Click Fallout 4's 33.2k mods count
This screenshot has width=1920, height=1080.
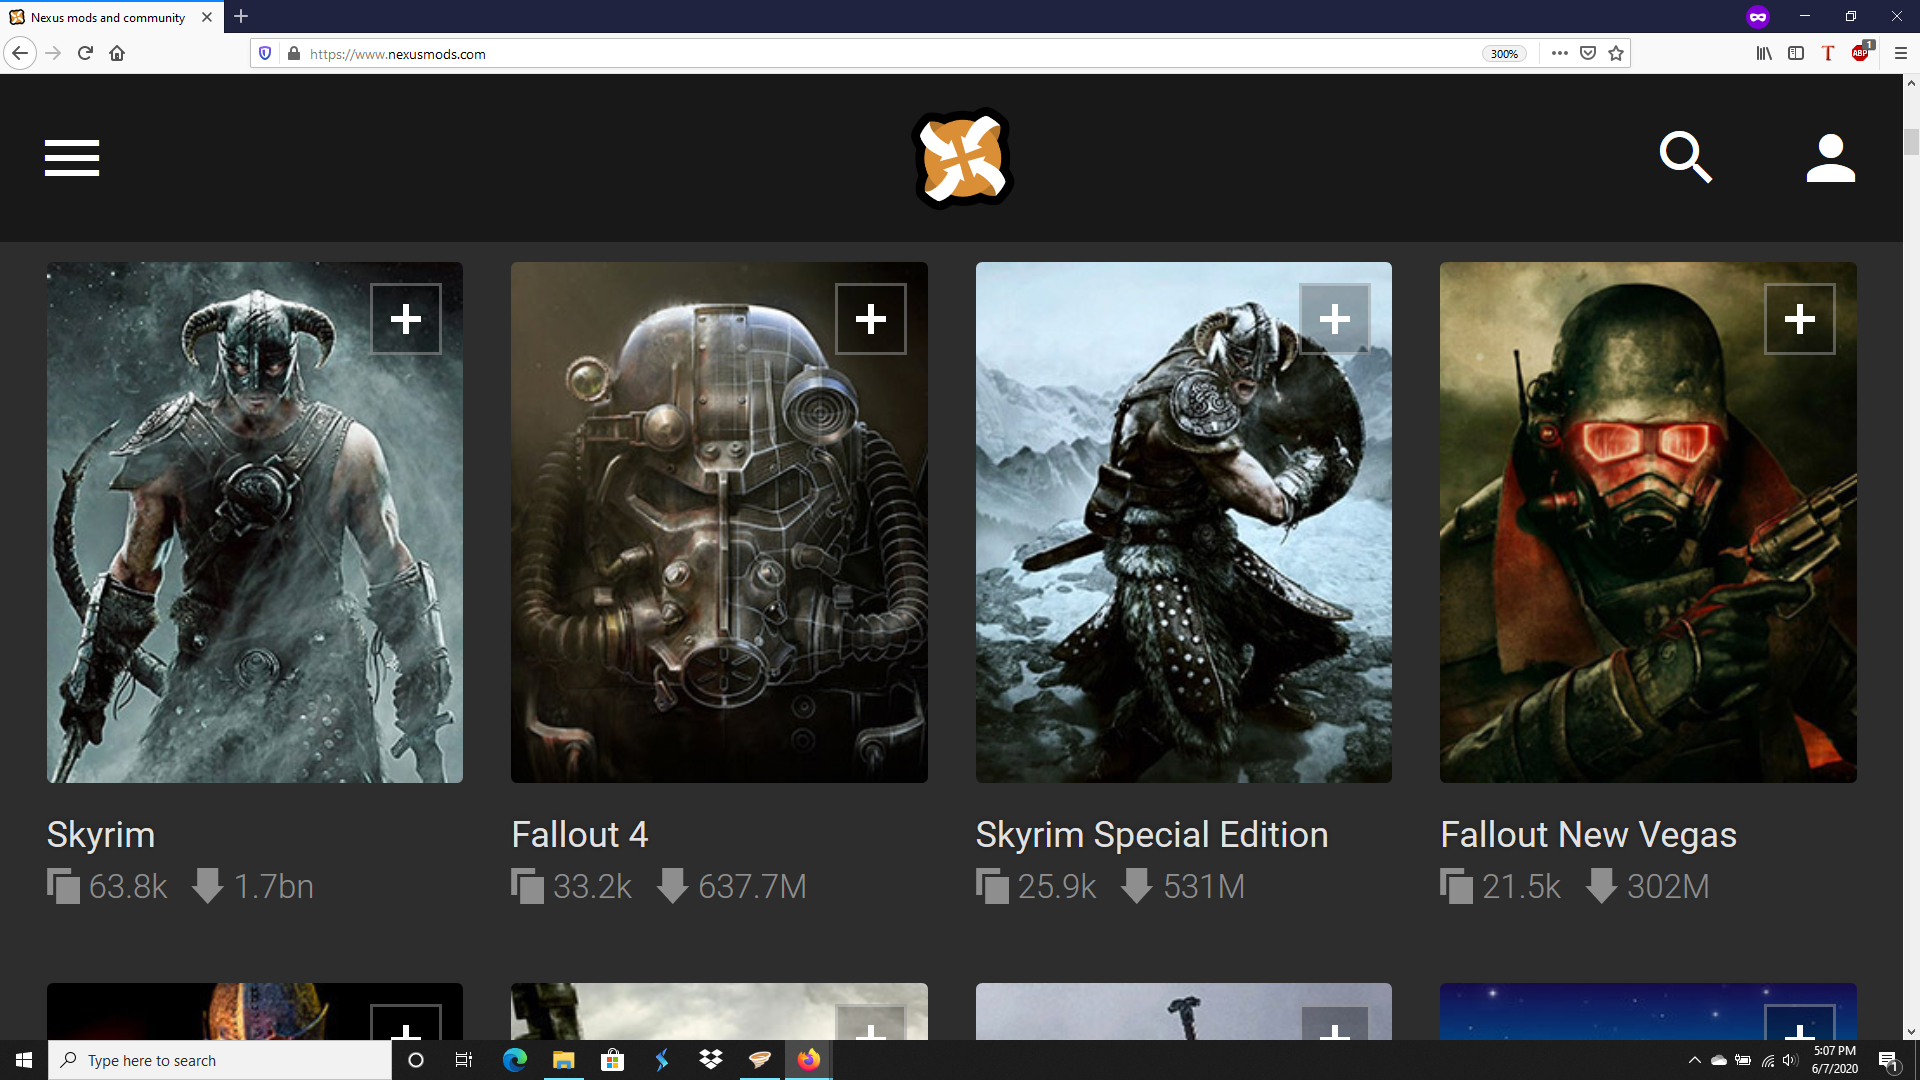572,886
